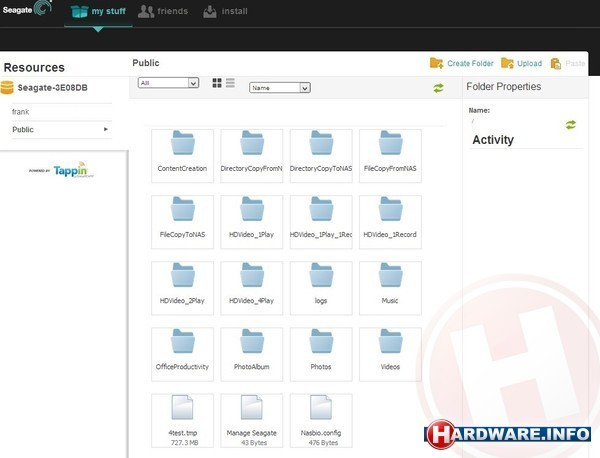600x458 pixels.
Task: Select frank in the Resources list
Action: pos(20,112)
